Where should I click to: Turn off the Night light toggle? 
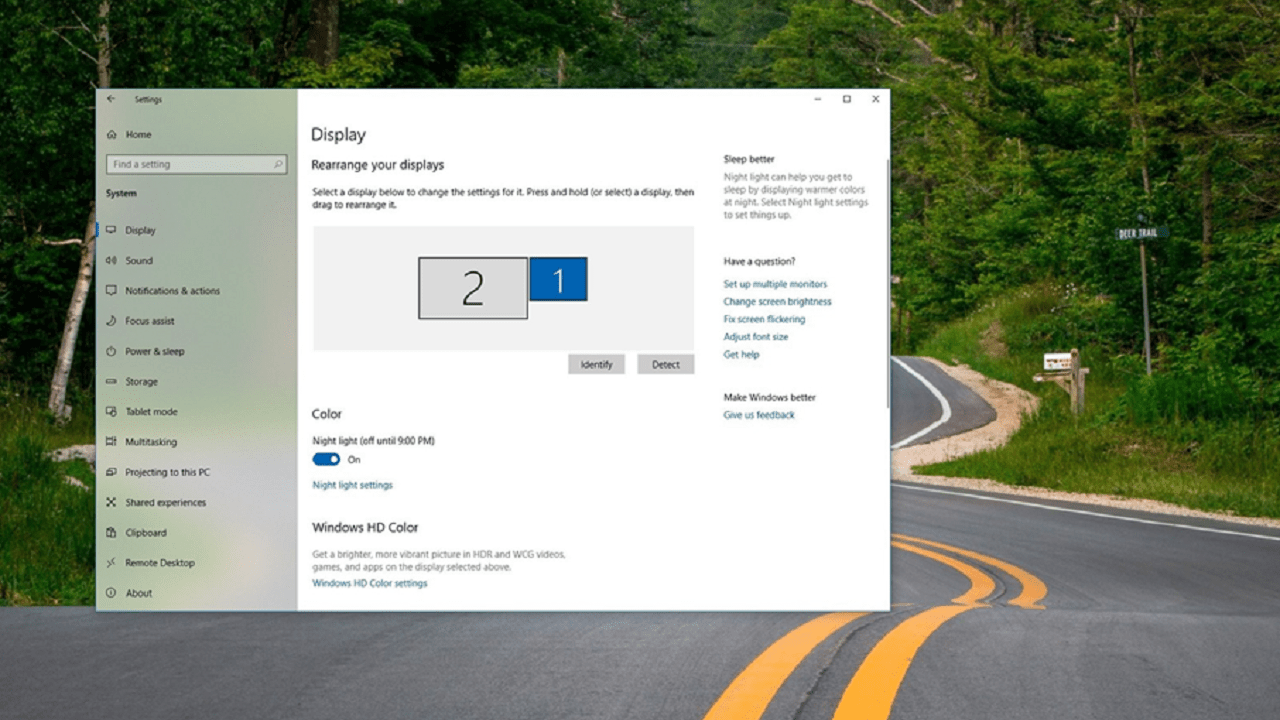(x=326, y=459)
